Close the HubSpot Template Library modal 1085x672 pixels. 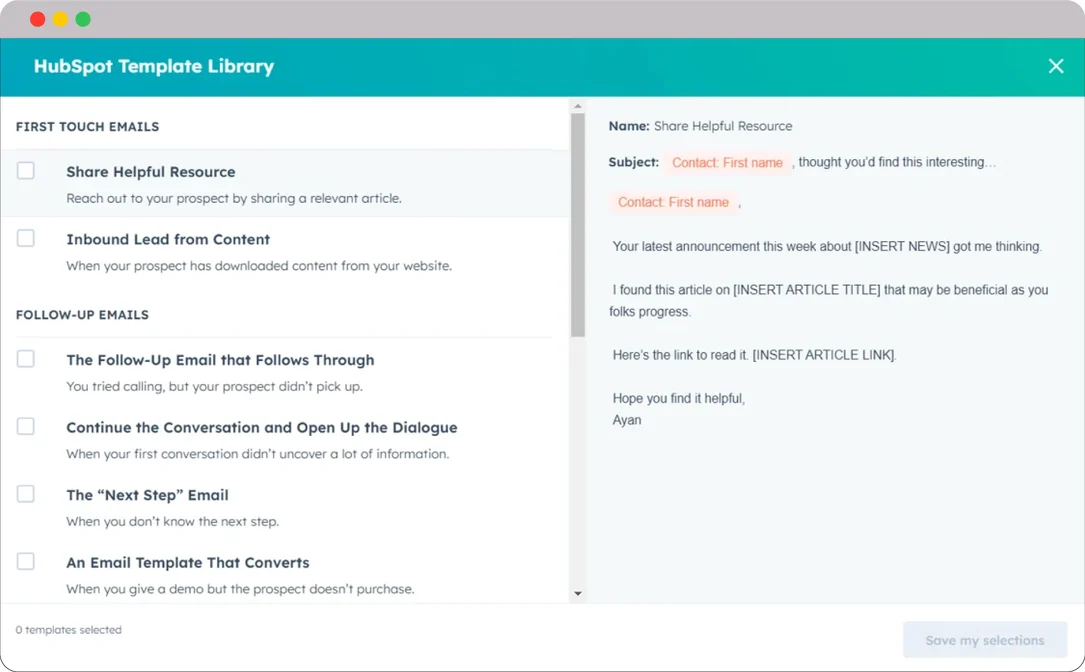click(x=1056, y=66)
